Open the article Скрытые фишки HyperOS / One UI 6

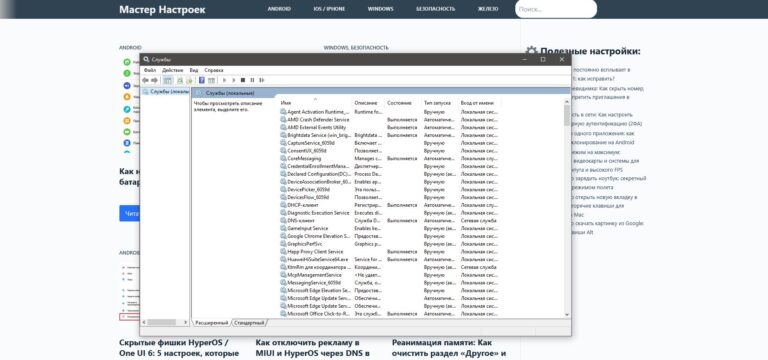179,348
